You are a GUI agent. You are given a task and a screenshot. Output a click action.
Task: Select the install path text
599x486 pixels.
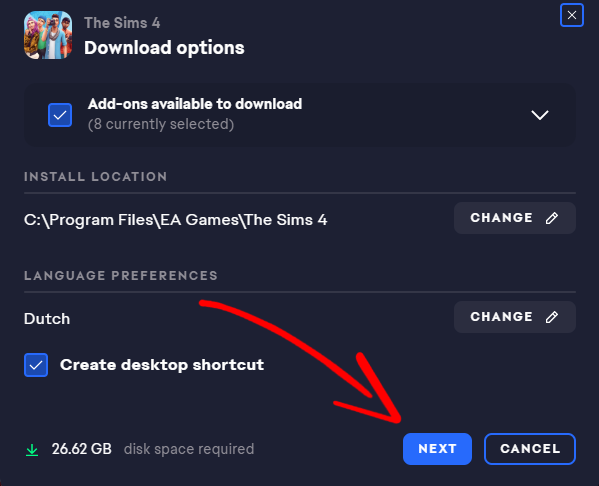click(x=175, y=220)
